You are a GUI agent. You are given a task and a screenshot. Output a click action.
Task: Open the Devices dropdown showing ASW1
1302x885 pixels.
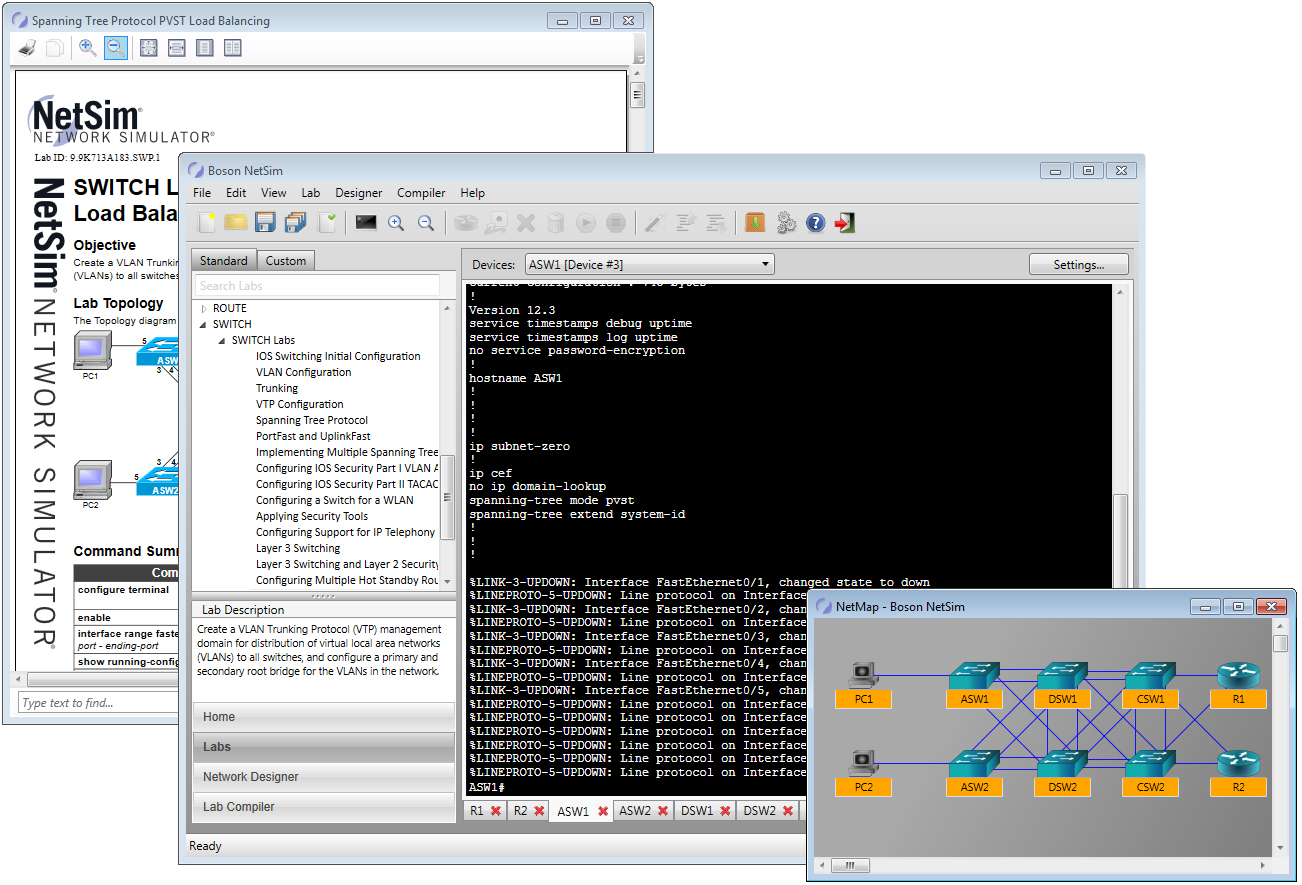pos(765,263)
